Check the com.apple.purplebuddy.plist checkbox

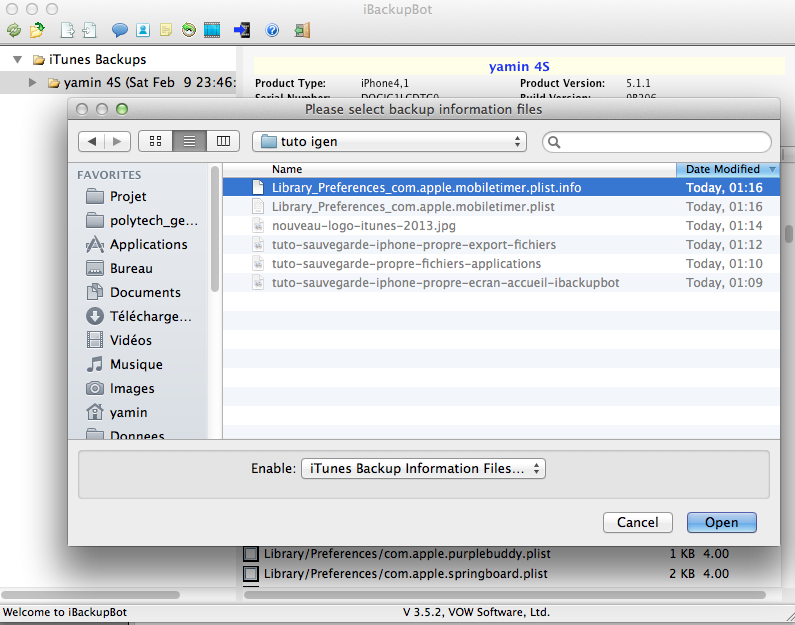(250, 554)
